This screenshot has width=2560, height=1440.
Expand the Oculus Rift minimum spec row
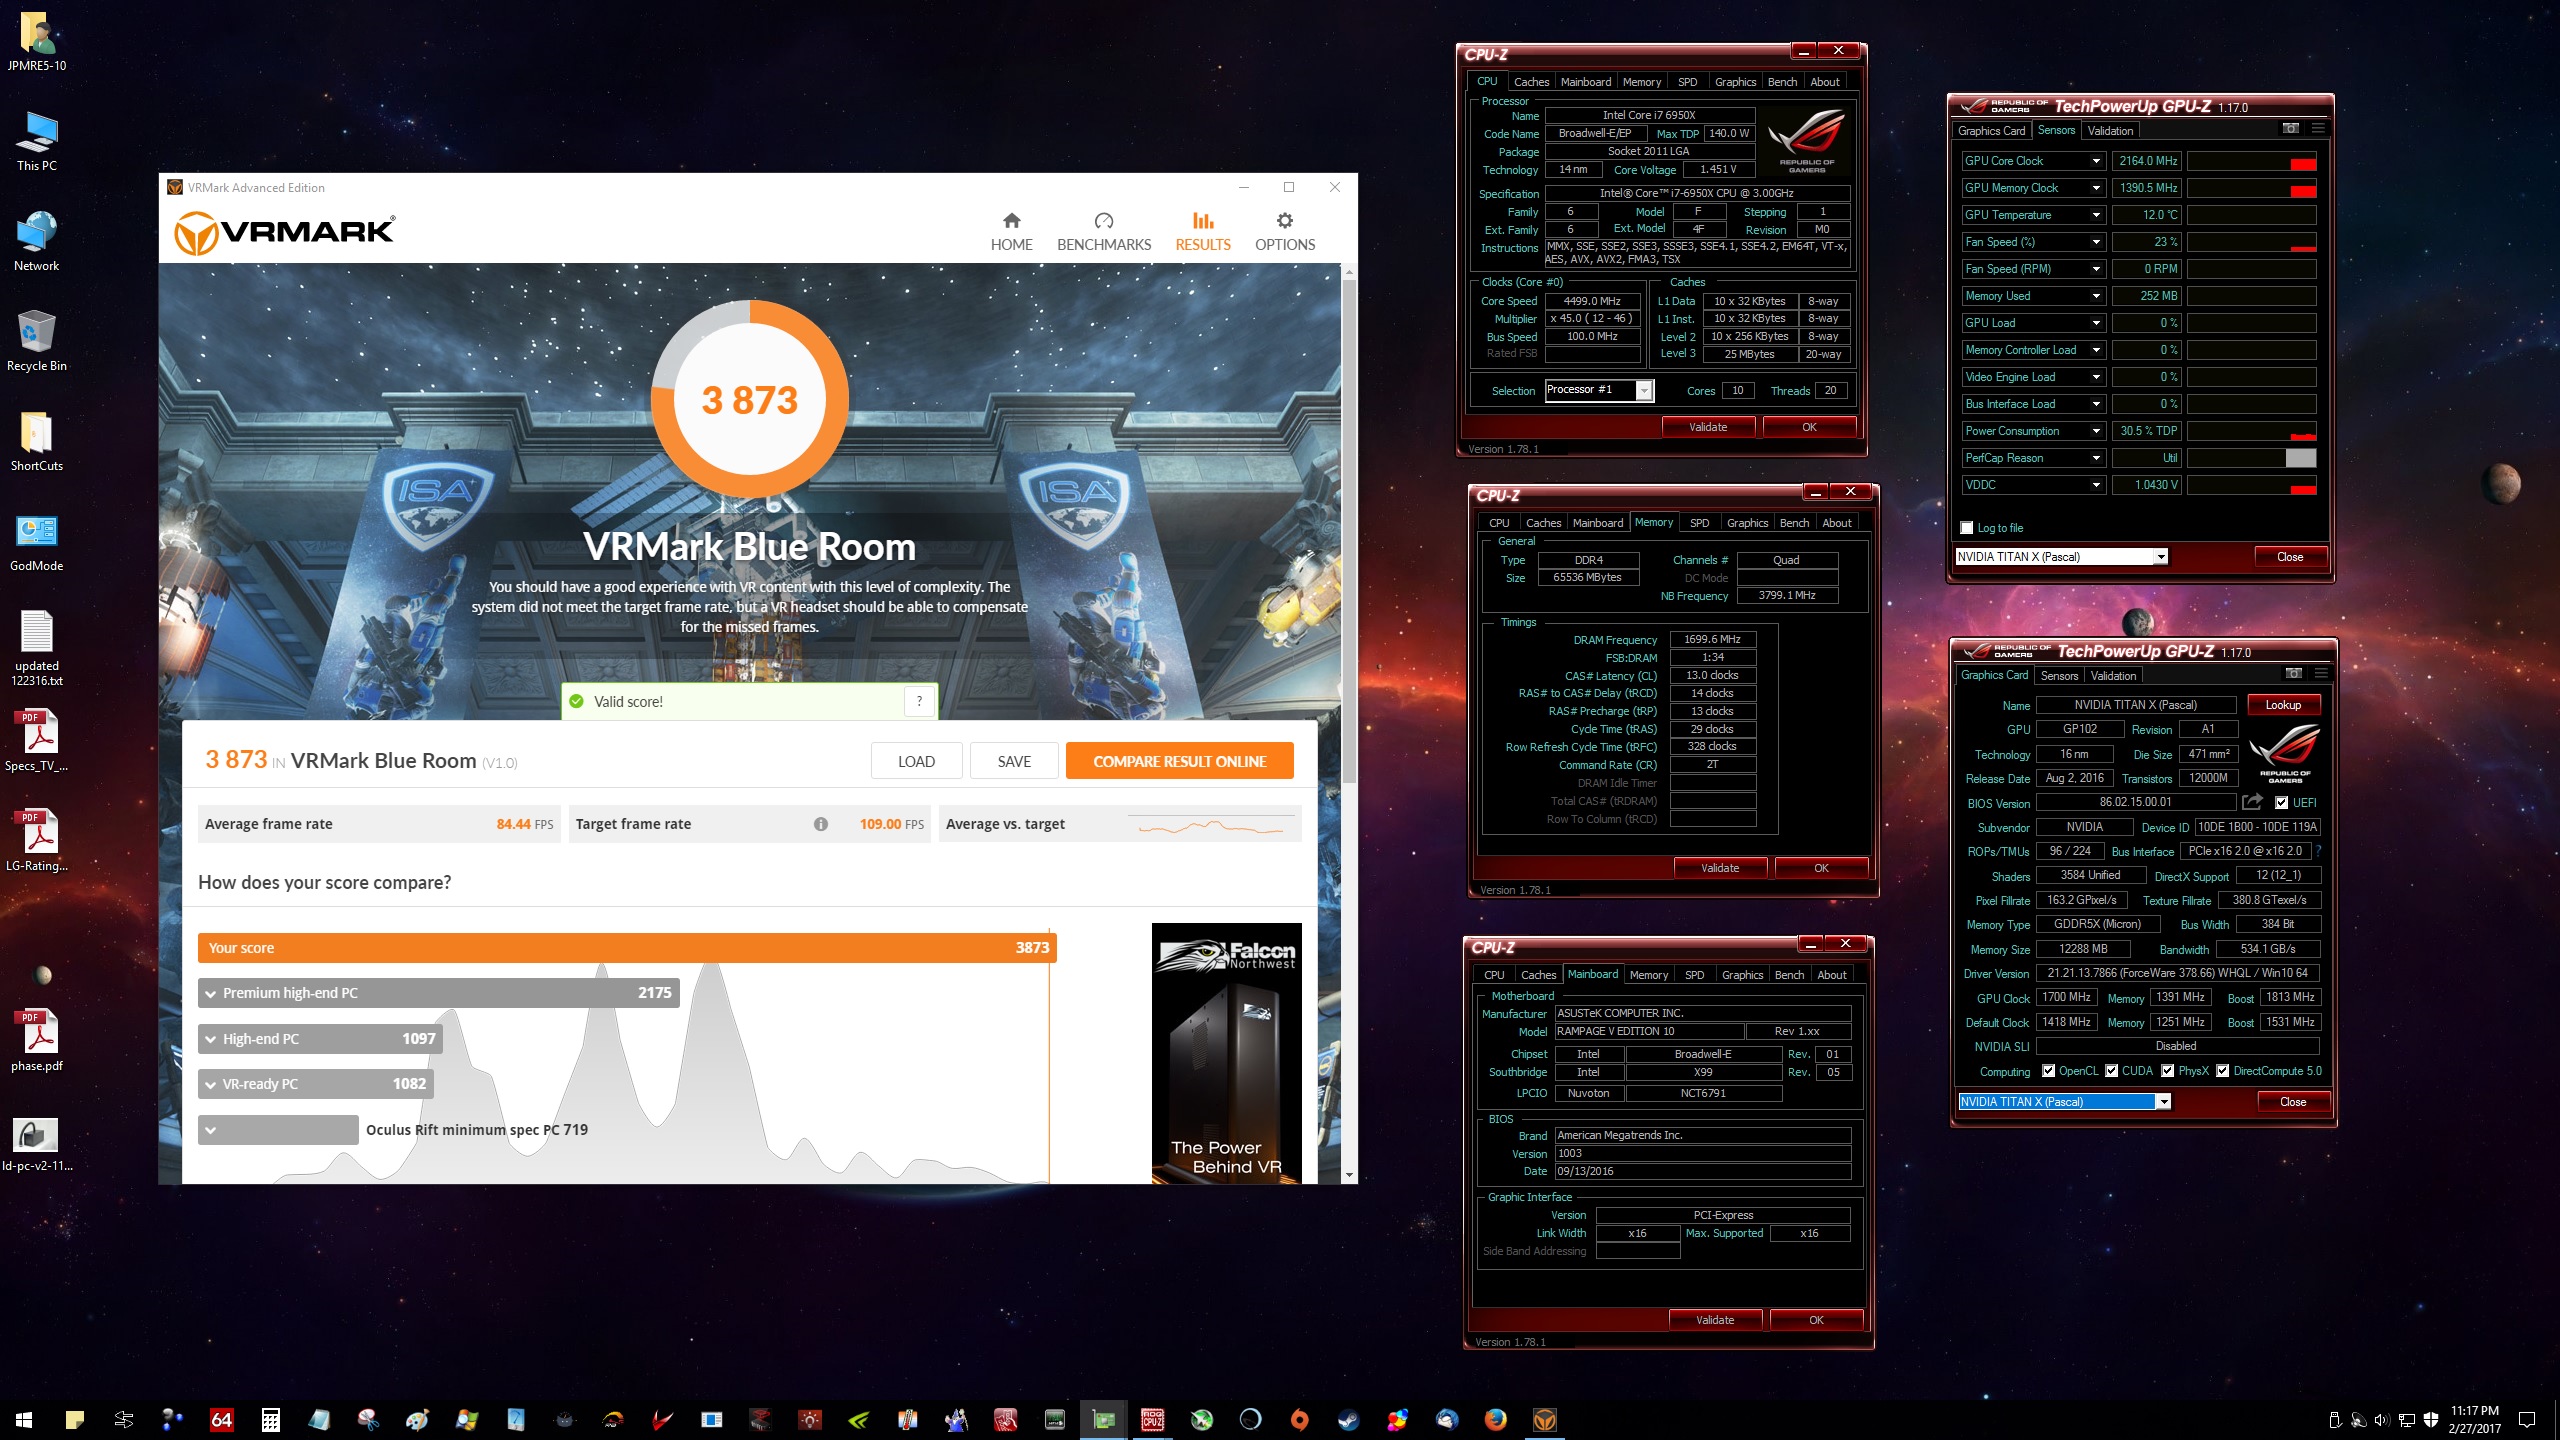click(211, 1130)
